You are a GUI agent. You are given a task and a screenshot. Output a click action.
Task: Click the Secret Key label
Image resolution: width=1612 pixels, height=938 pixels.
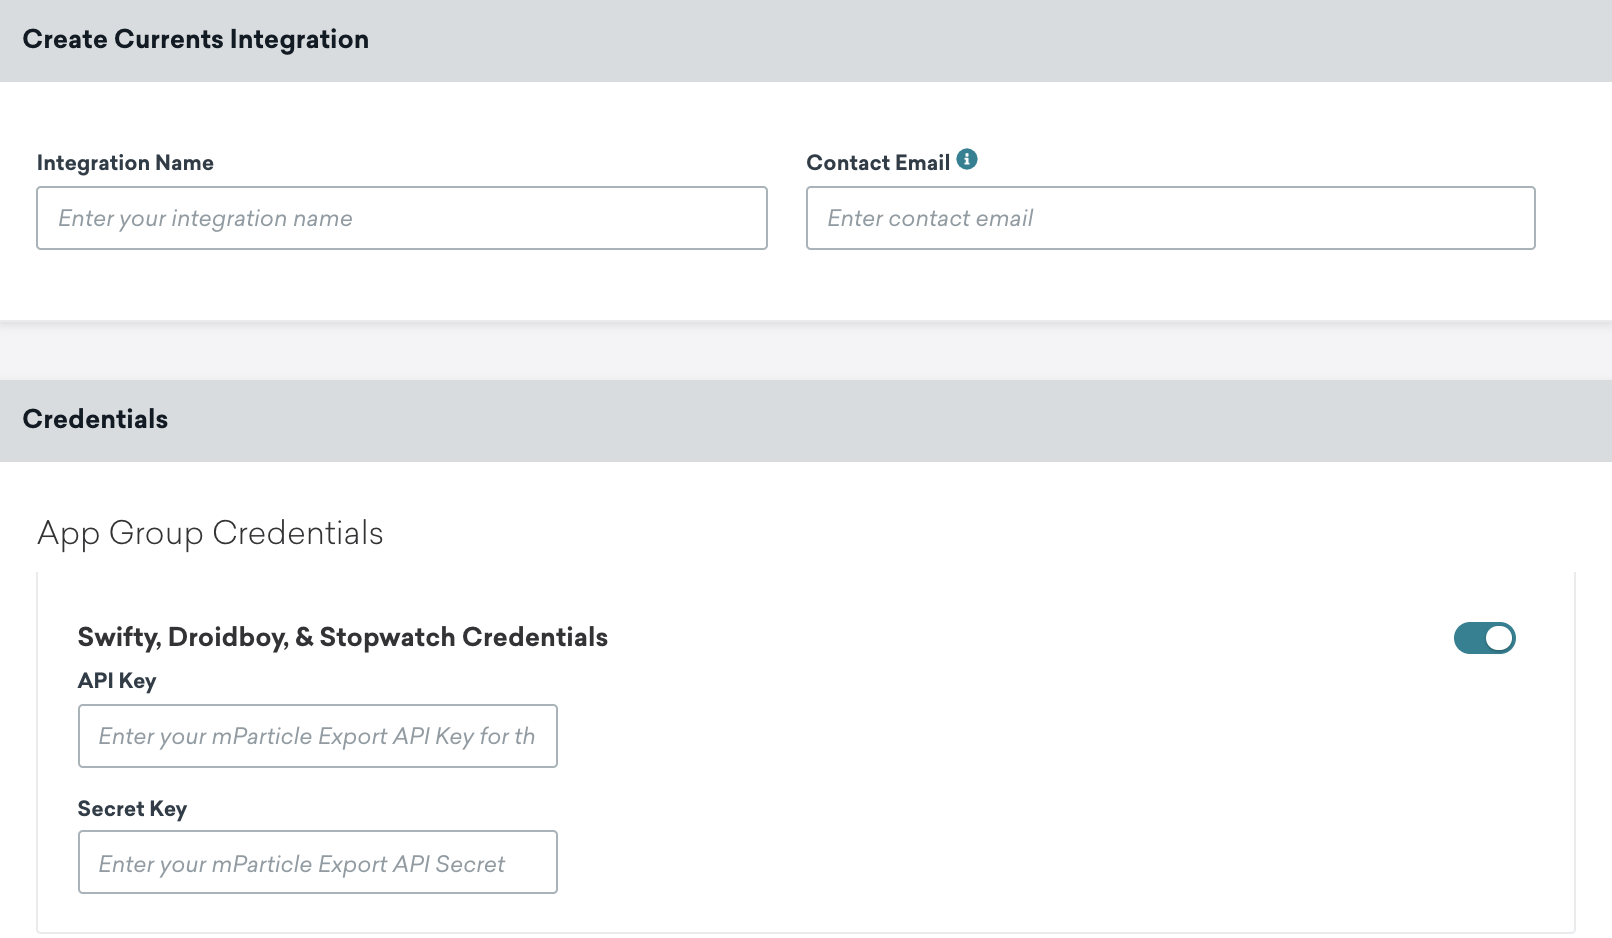coord(132,808)
